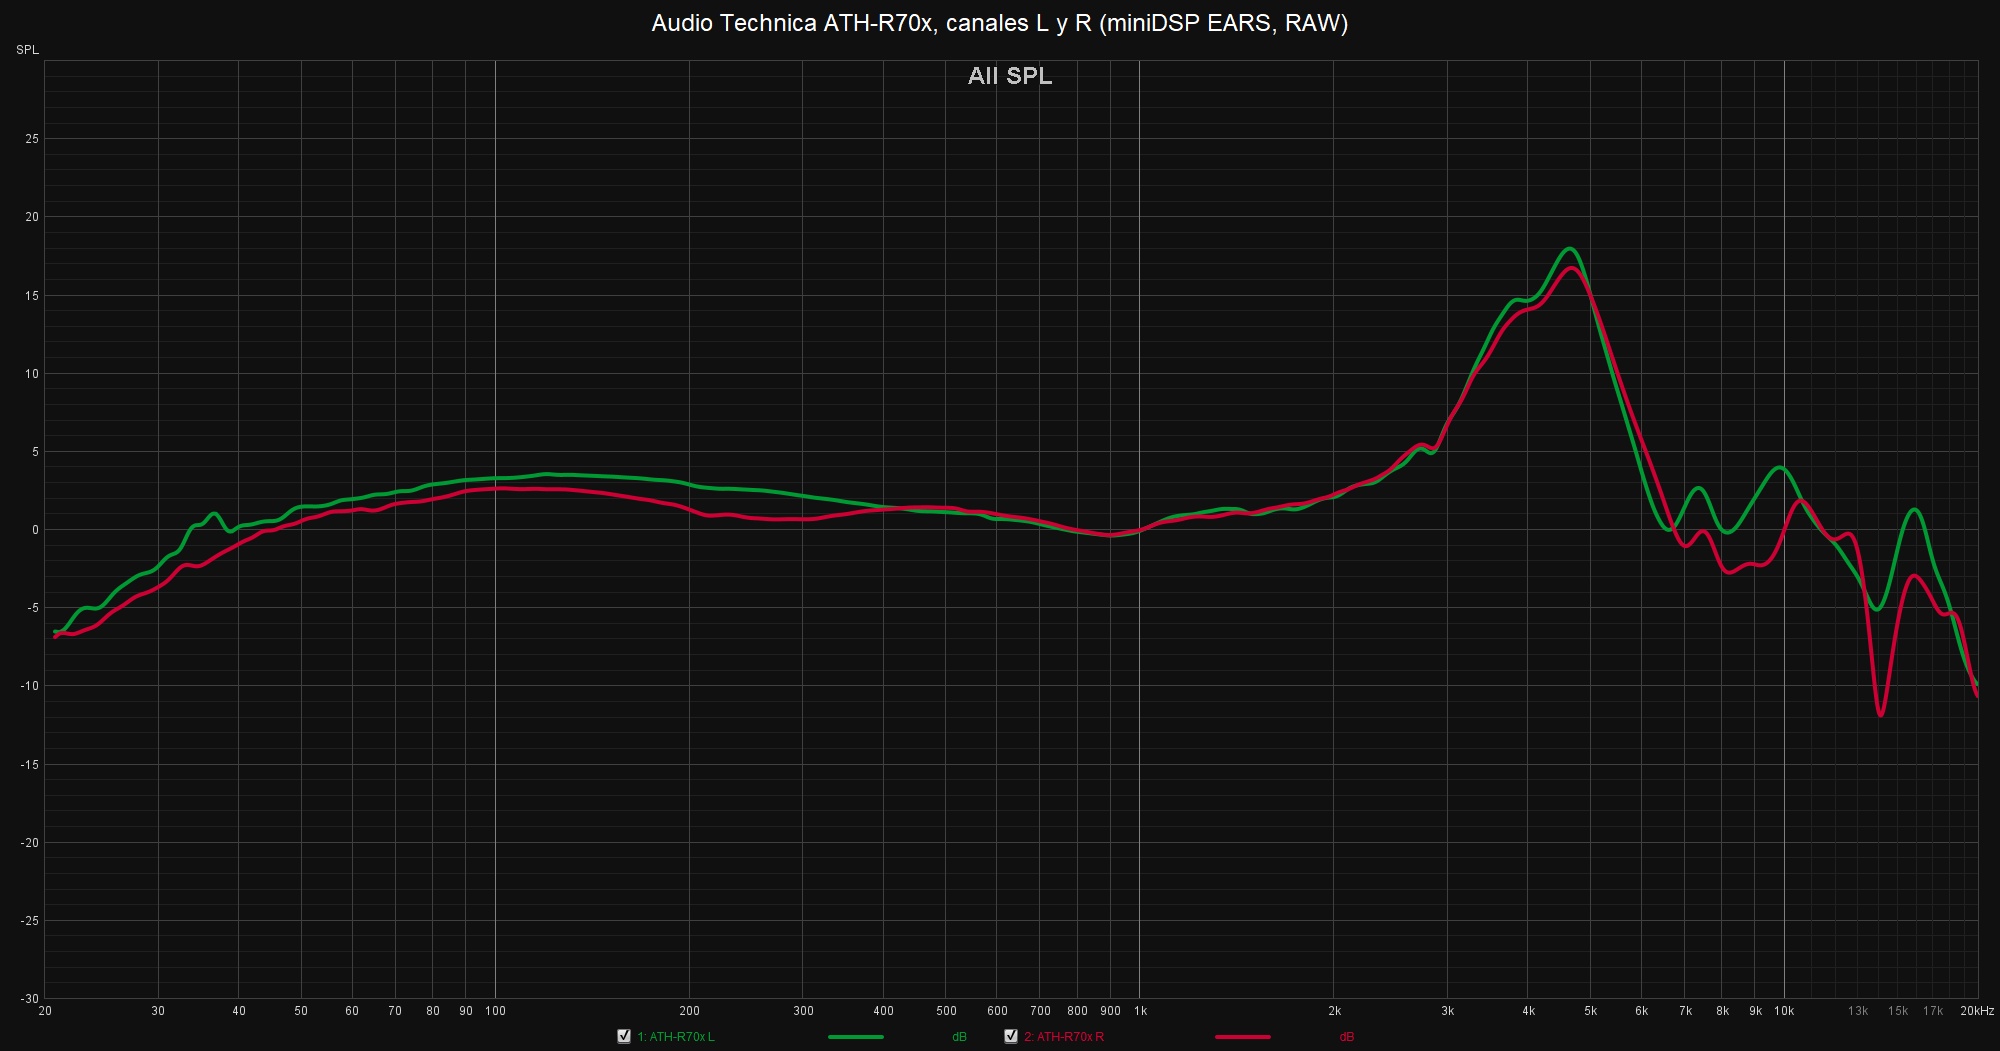Click the -30 dB label on vertical axis
This screenshot has width=2000, height=1051.
click(30, 999)
